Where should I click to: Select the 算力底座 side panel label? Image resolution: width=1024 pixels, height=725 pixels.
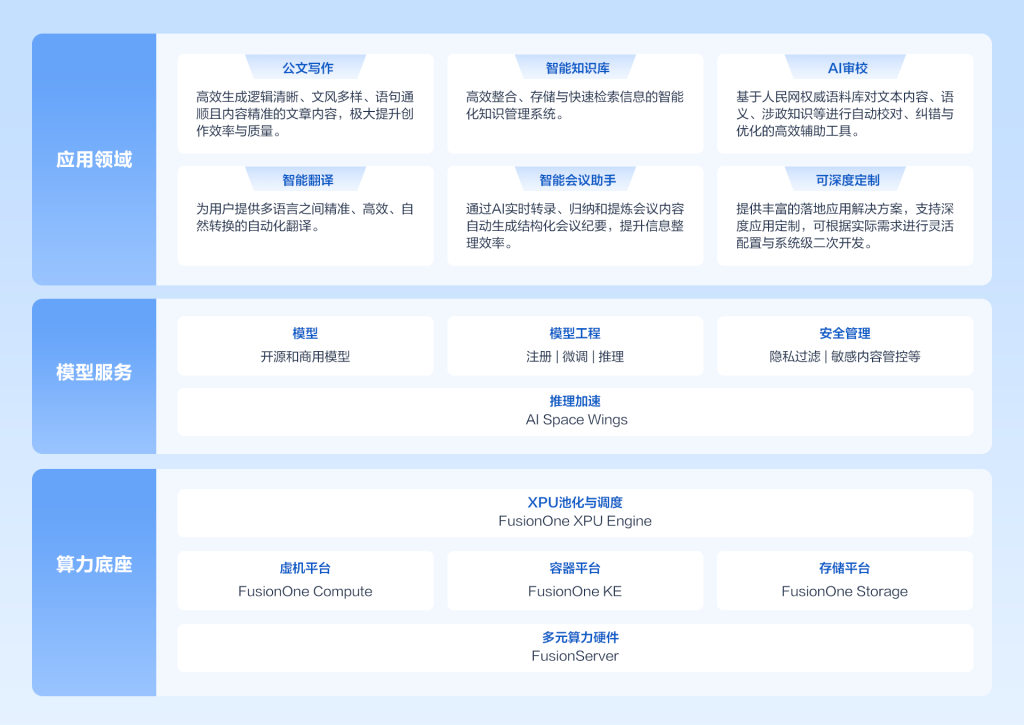click(94, 564)
